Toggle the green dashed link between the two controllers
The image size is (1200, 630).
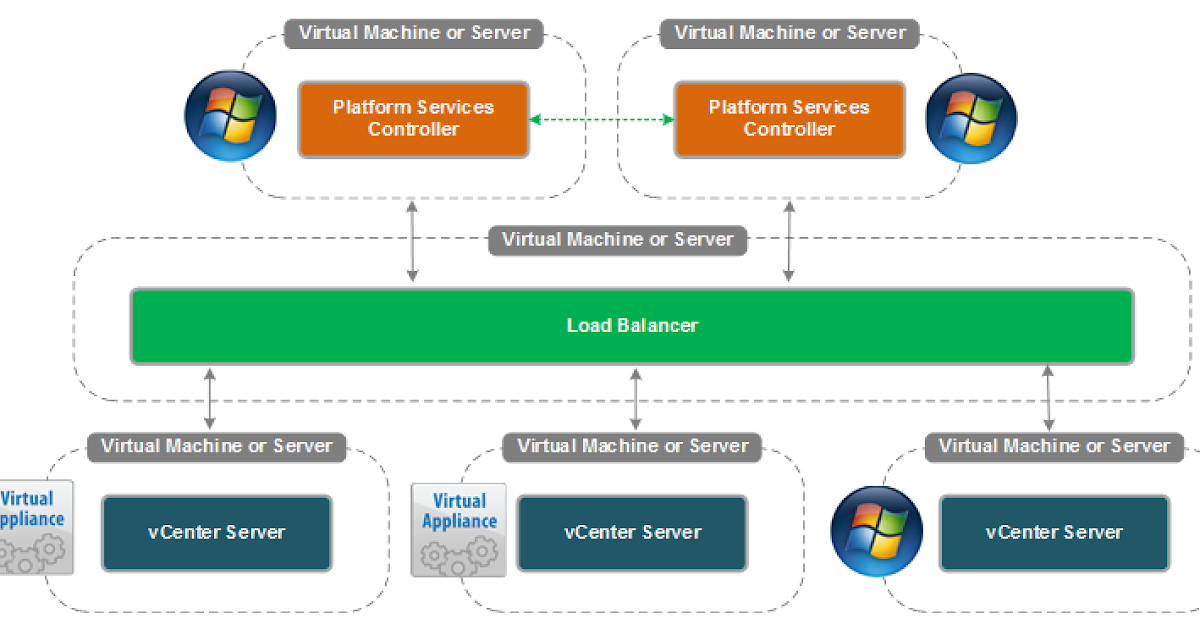[601, 119]
